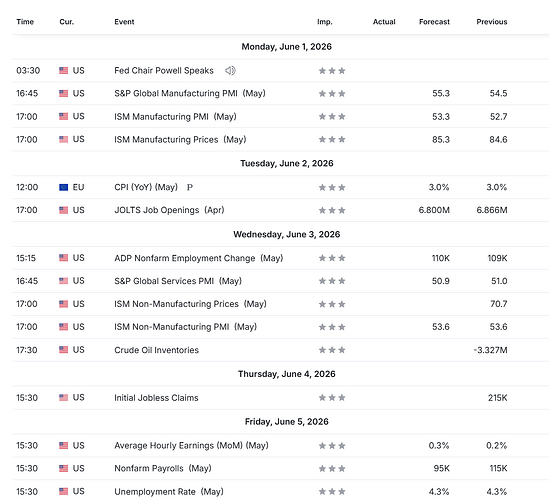Open the Fed Chair Powell Speaks event
The height and width of the screenshot is (500, 549).
pyautogui.click(x=164, y=71)
